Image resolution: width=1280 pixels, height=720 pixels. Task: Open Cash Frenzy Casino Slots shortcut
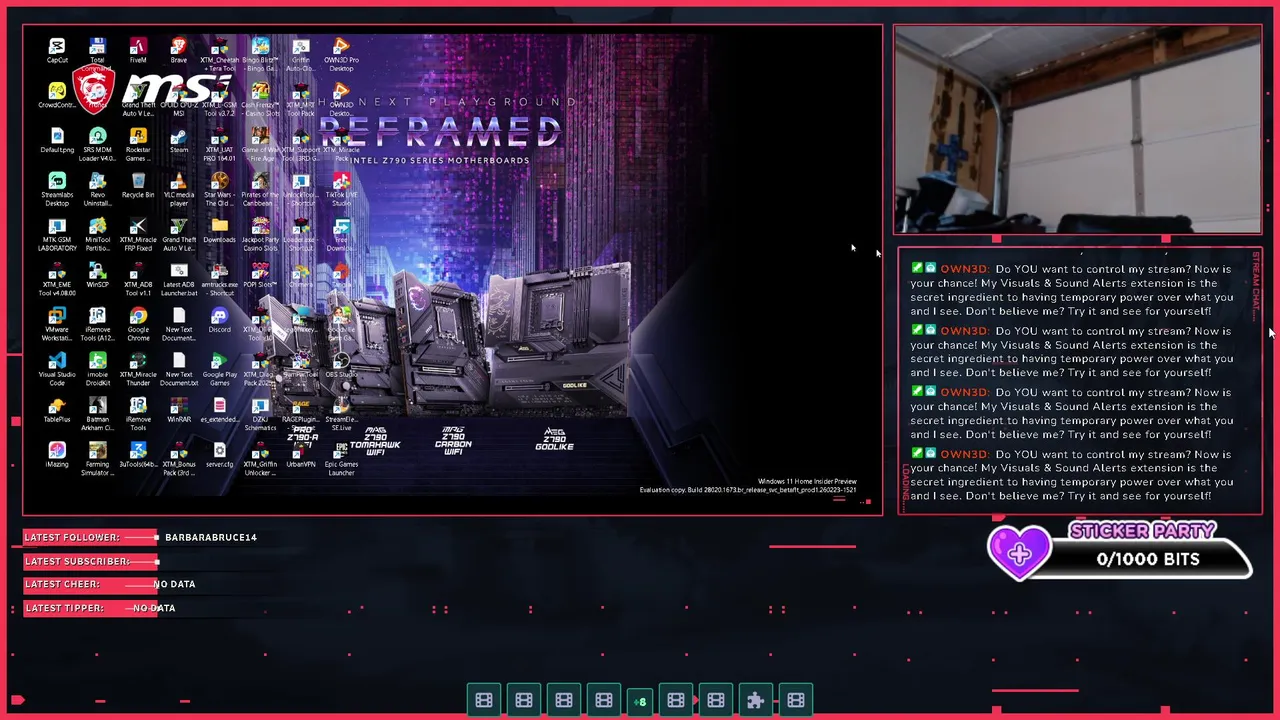click(260, 100)
